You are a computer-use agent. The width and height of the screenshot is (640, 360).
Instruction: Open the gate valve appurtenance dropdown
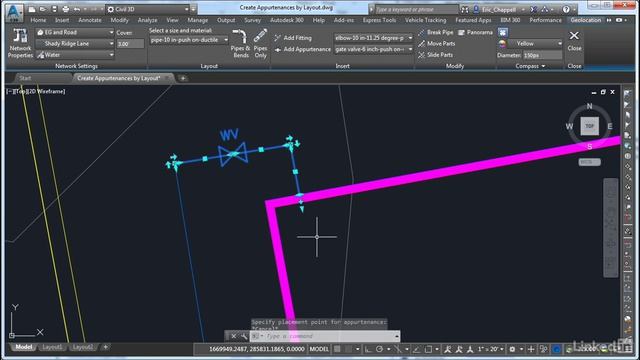[373, 49]
